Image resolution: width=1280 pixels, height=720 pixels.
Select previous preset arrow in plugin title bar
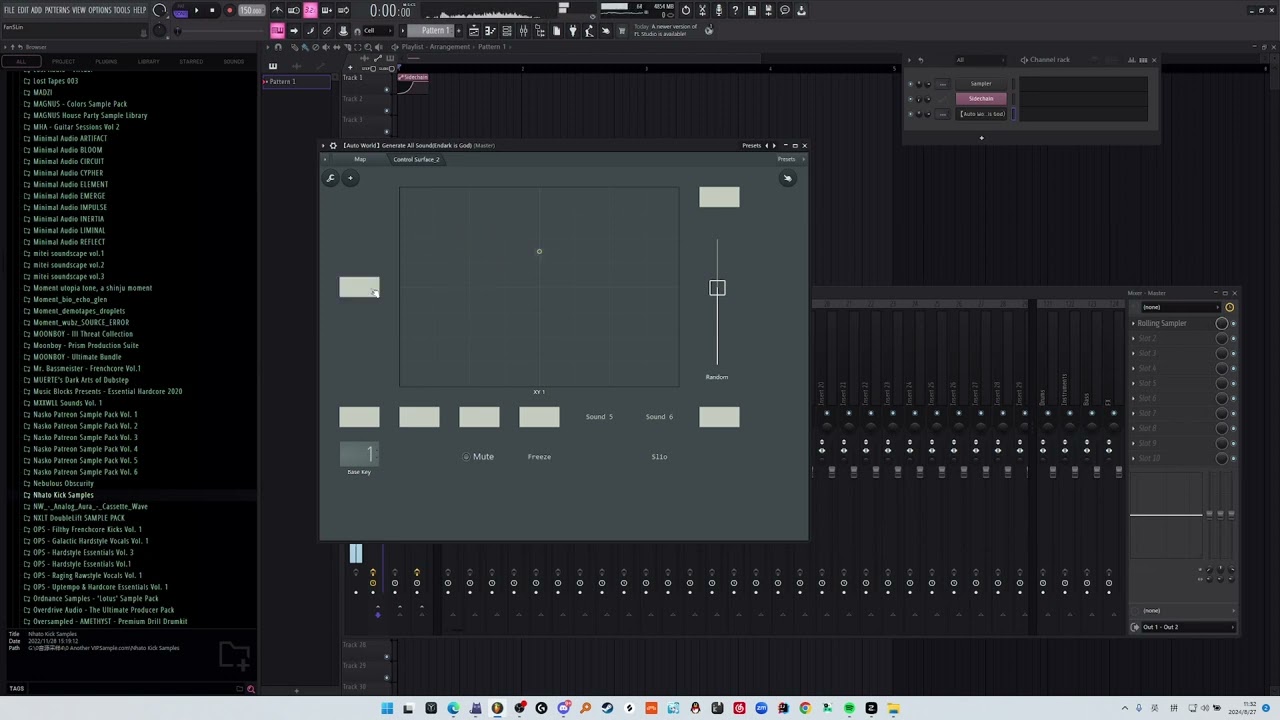click(x=767, y=146)
